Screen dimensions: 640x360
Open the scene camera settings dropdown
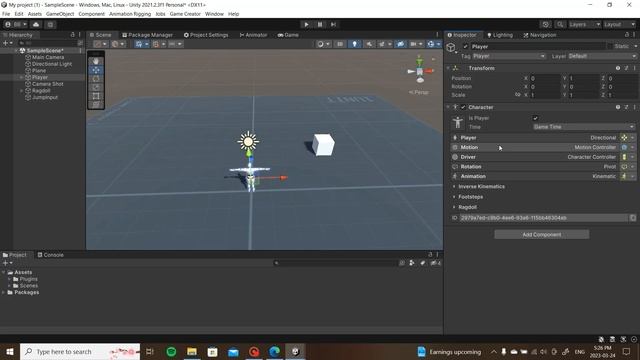[416, 44]
